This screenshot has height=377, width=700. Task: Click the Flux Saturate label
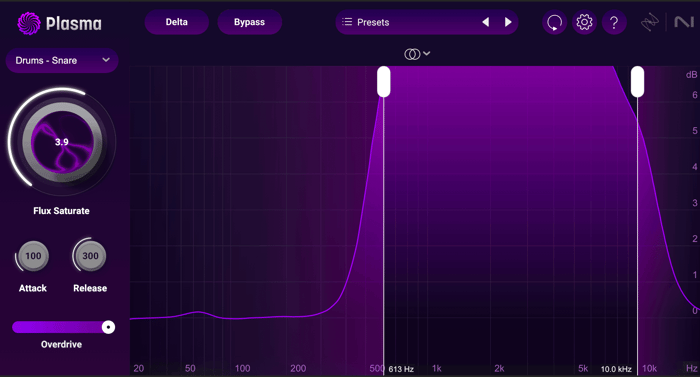pyautogui.click(x=62, y=211)
